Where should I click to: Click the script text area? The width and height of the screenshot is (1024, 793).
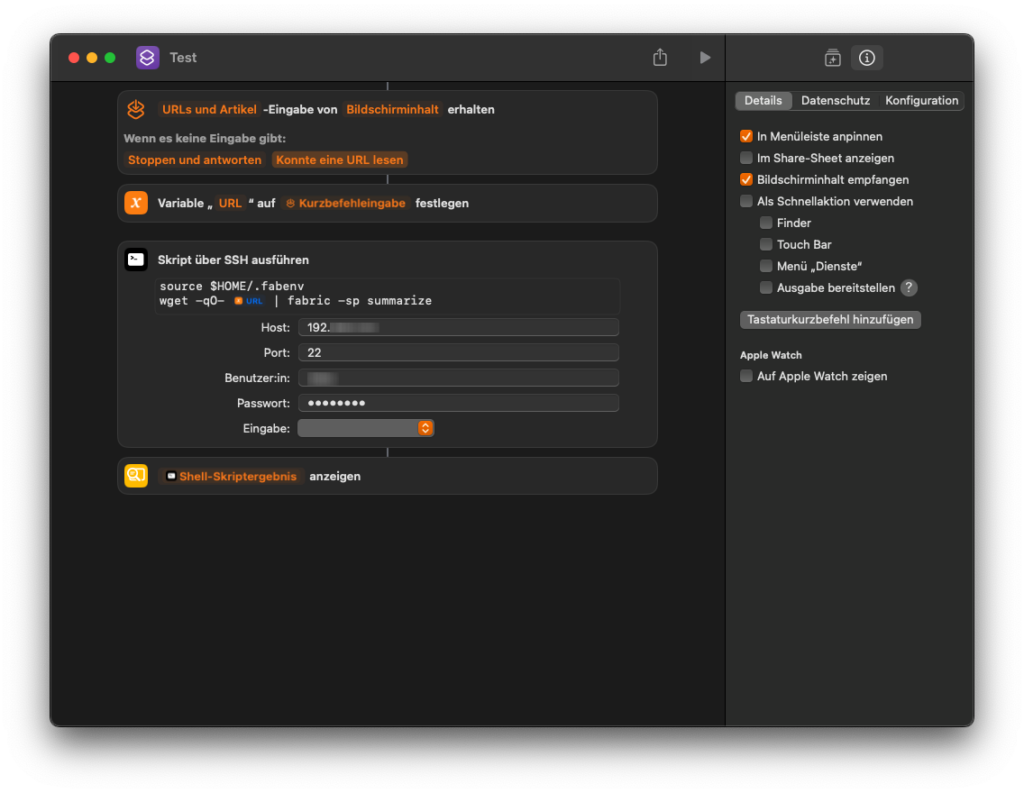pos(387,294)
